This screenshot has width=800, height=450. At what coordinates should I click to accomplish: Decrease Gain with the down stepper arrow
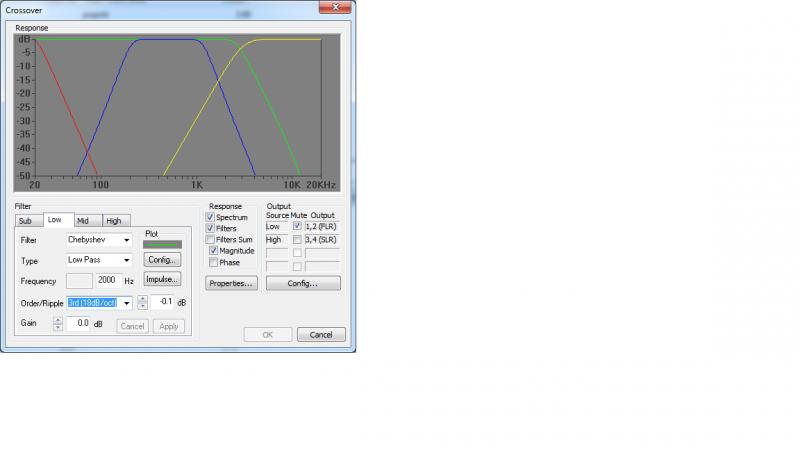pyautogui.click(x=58, y=328)
